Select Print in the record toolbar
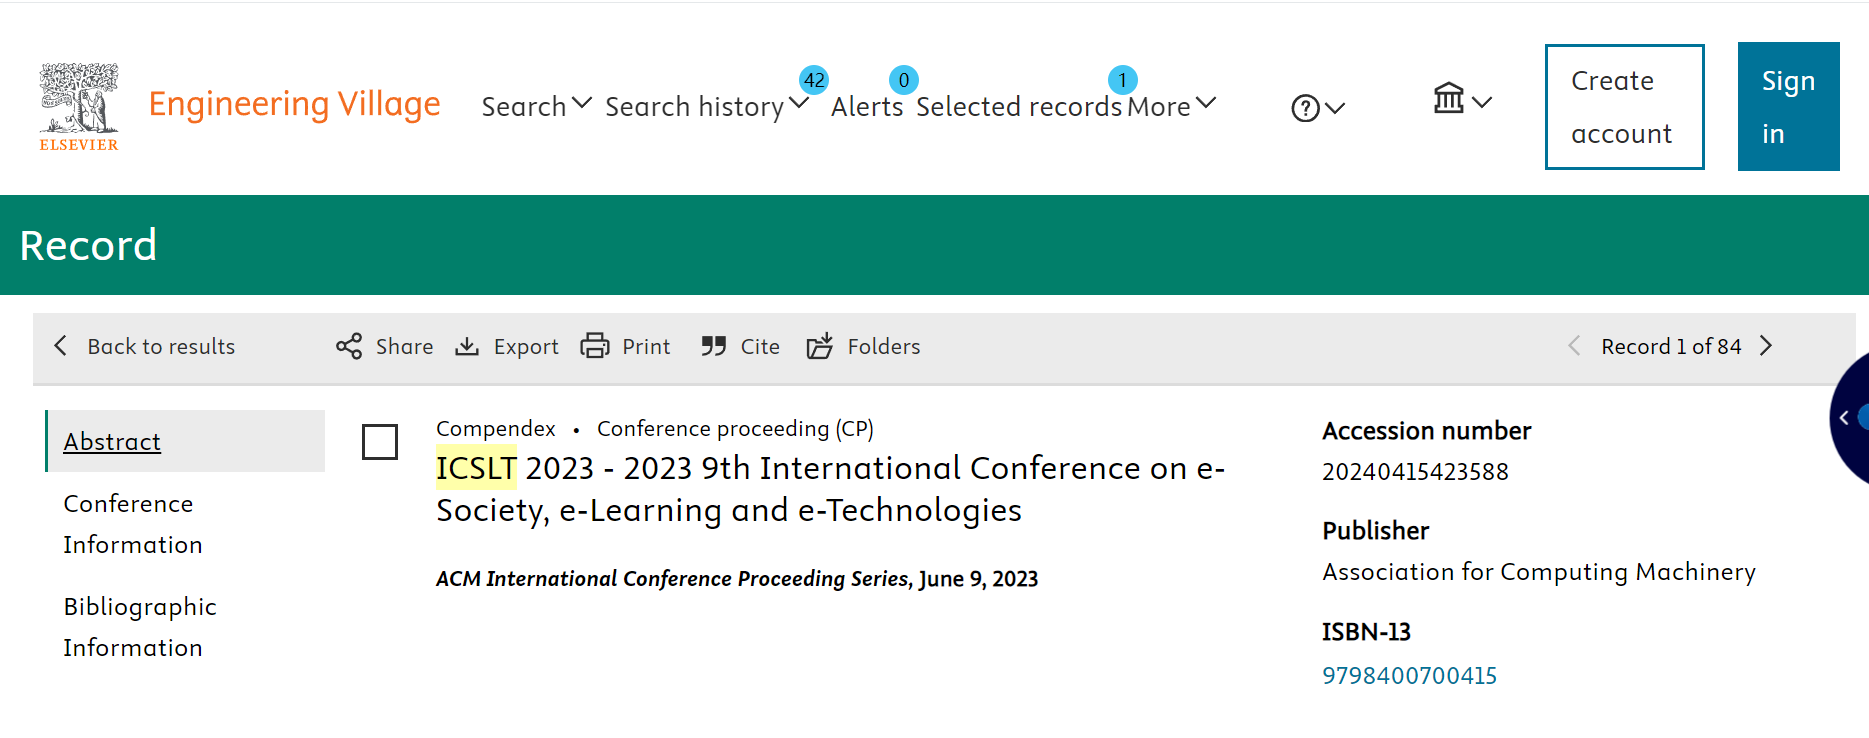Image resolution: width=1869 pixels, height=738 pixels. click(646, 346)
